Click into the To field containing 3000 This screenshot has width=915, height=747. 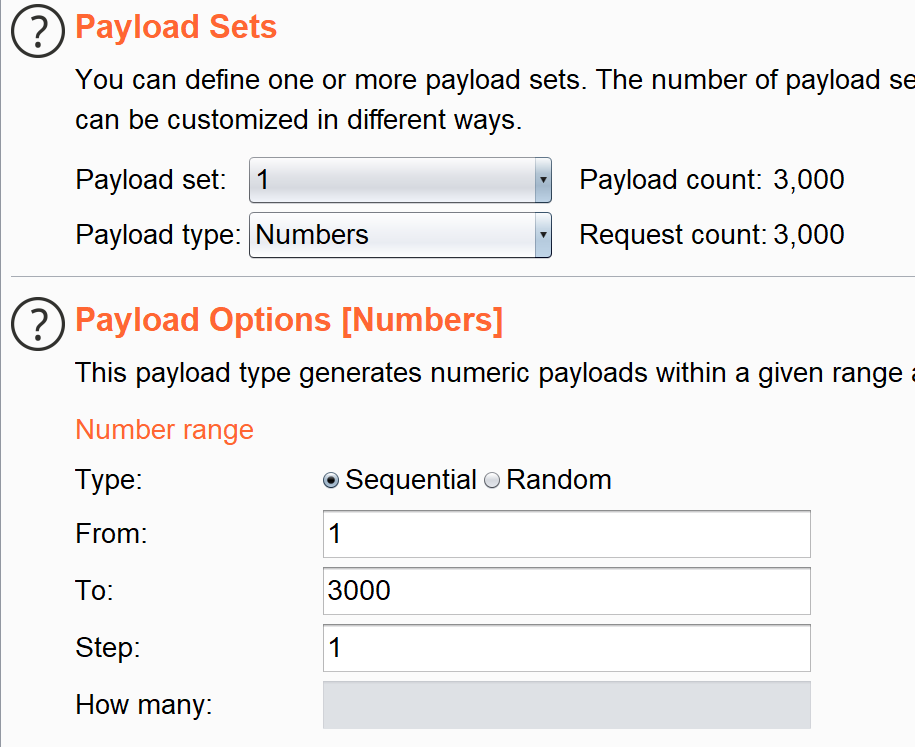(x=566, y=591)
